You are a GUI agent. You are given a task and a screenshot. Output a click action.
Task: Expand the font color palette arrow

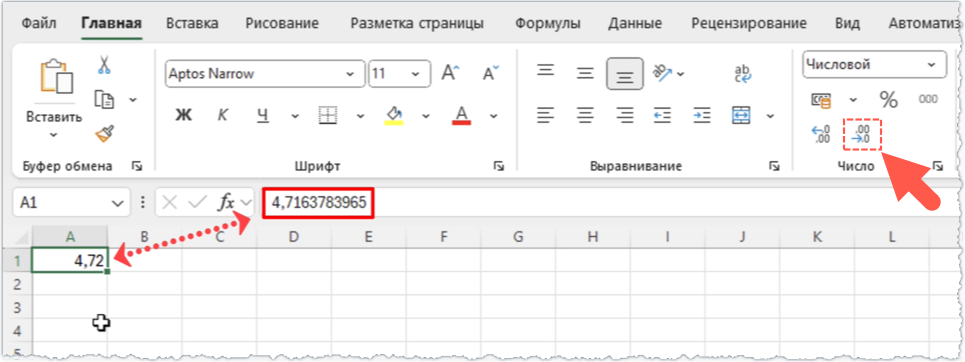click(494, 115)
